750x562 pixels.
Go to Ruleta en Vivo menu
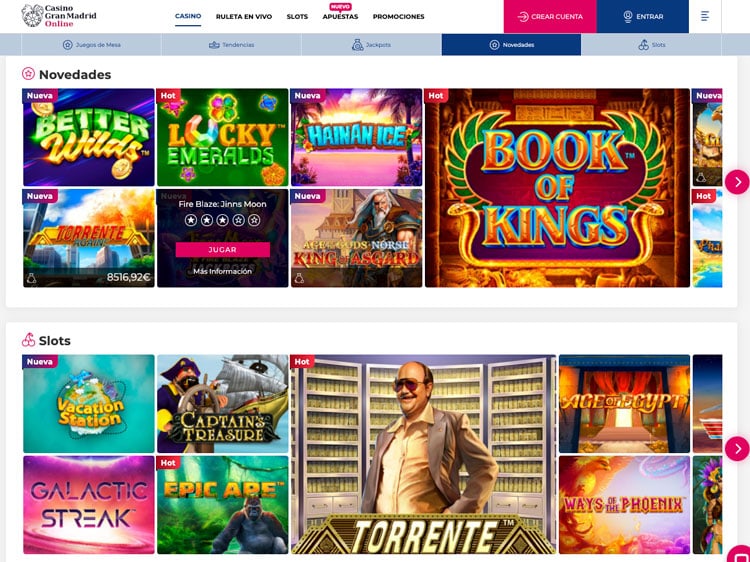(244, 16)
